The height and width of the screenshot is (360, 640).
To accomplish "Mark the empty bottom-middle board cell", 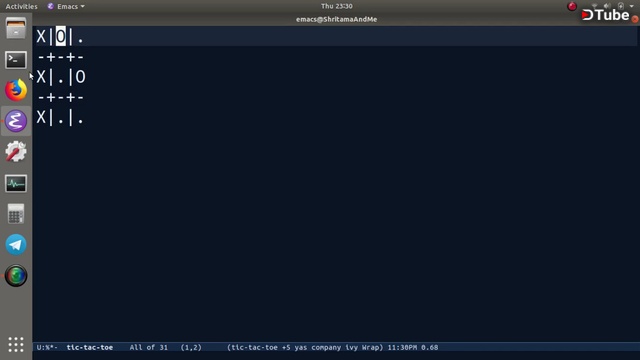I will (60, 118).
